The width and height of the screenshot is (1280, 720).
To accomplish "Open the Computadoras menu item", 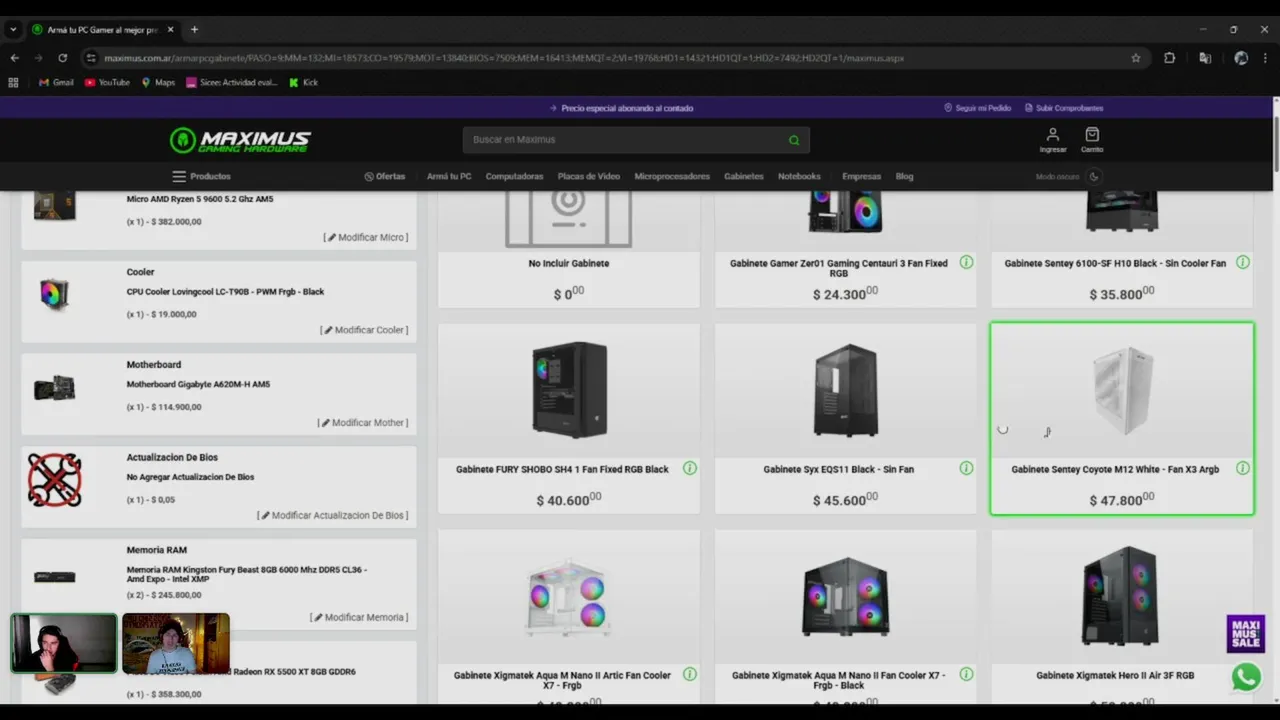I will point(514,177).
